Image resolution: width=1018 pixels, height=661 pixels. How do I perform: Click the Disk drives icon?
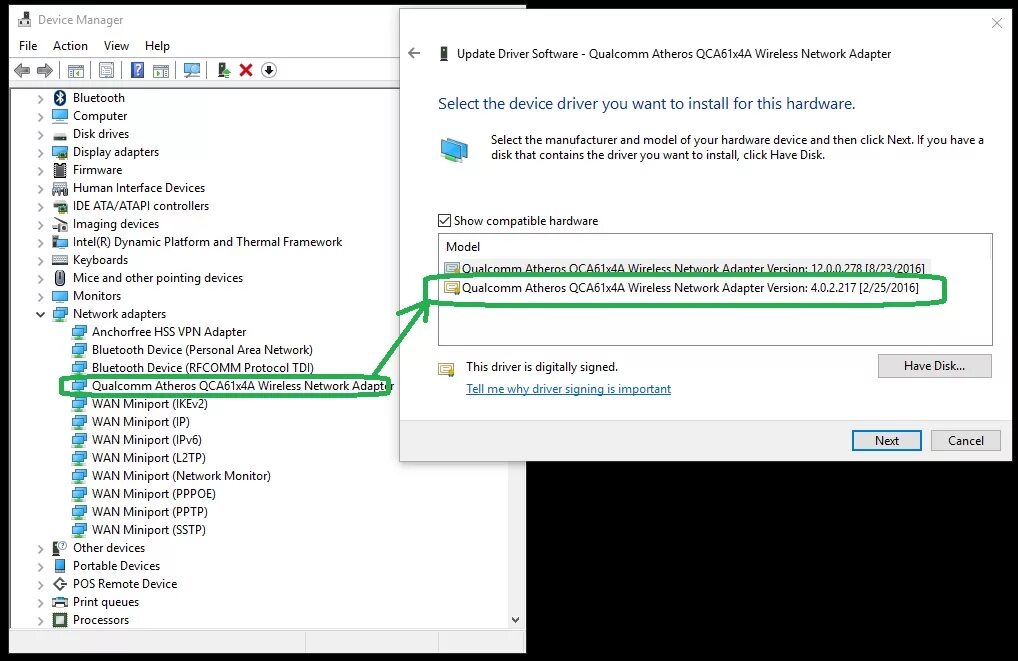pyautogui.click(x=60, y=134)
